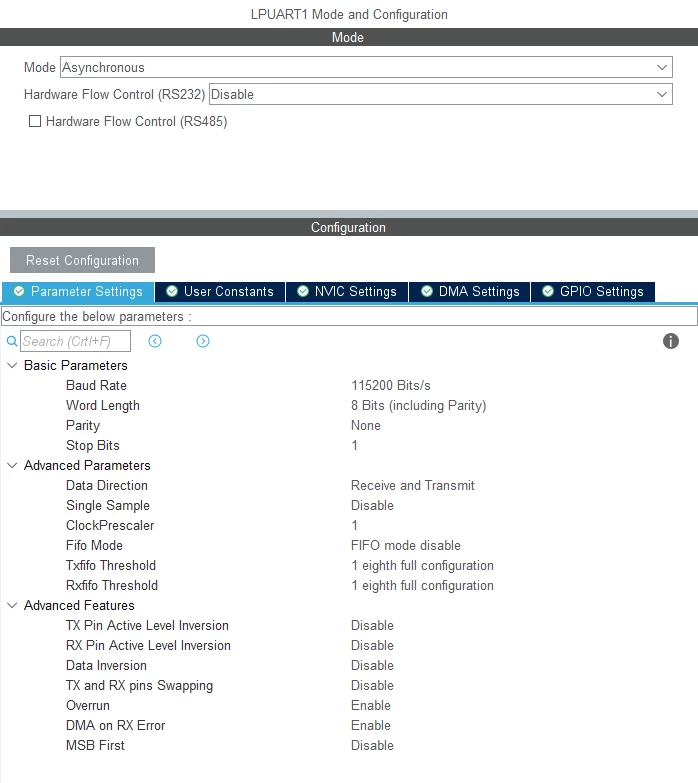The image size is (698, 783).
Task: Click the Parity value None
Action: click(366, 425)
